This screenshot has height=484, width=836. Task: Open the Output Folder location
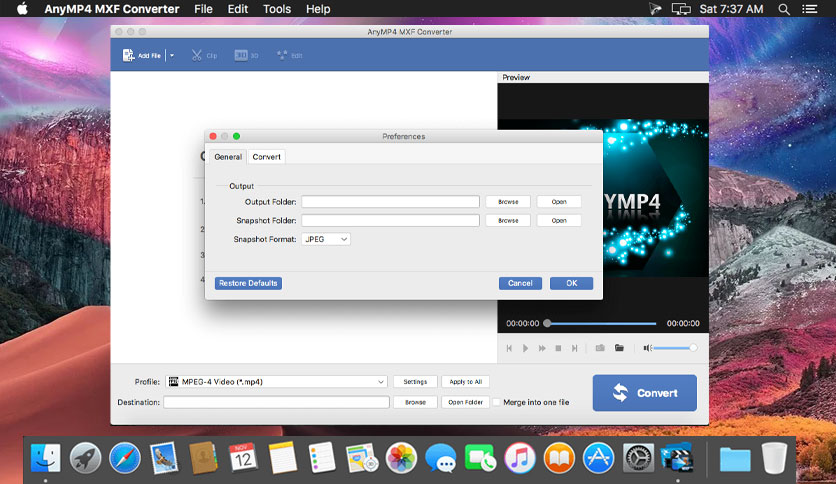coord(559,201)
